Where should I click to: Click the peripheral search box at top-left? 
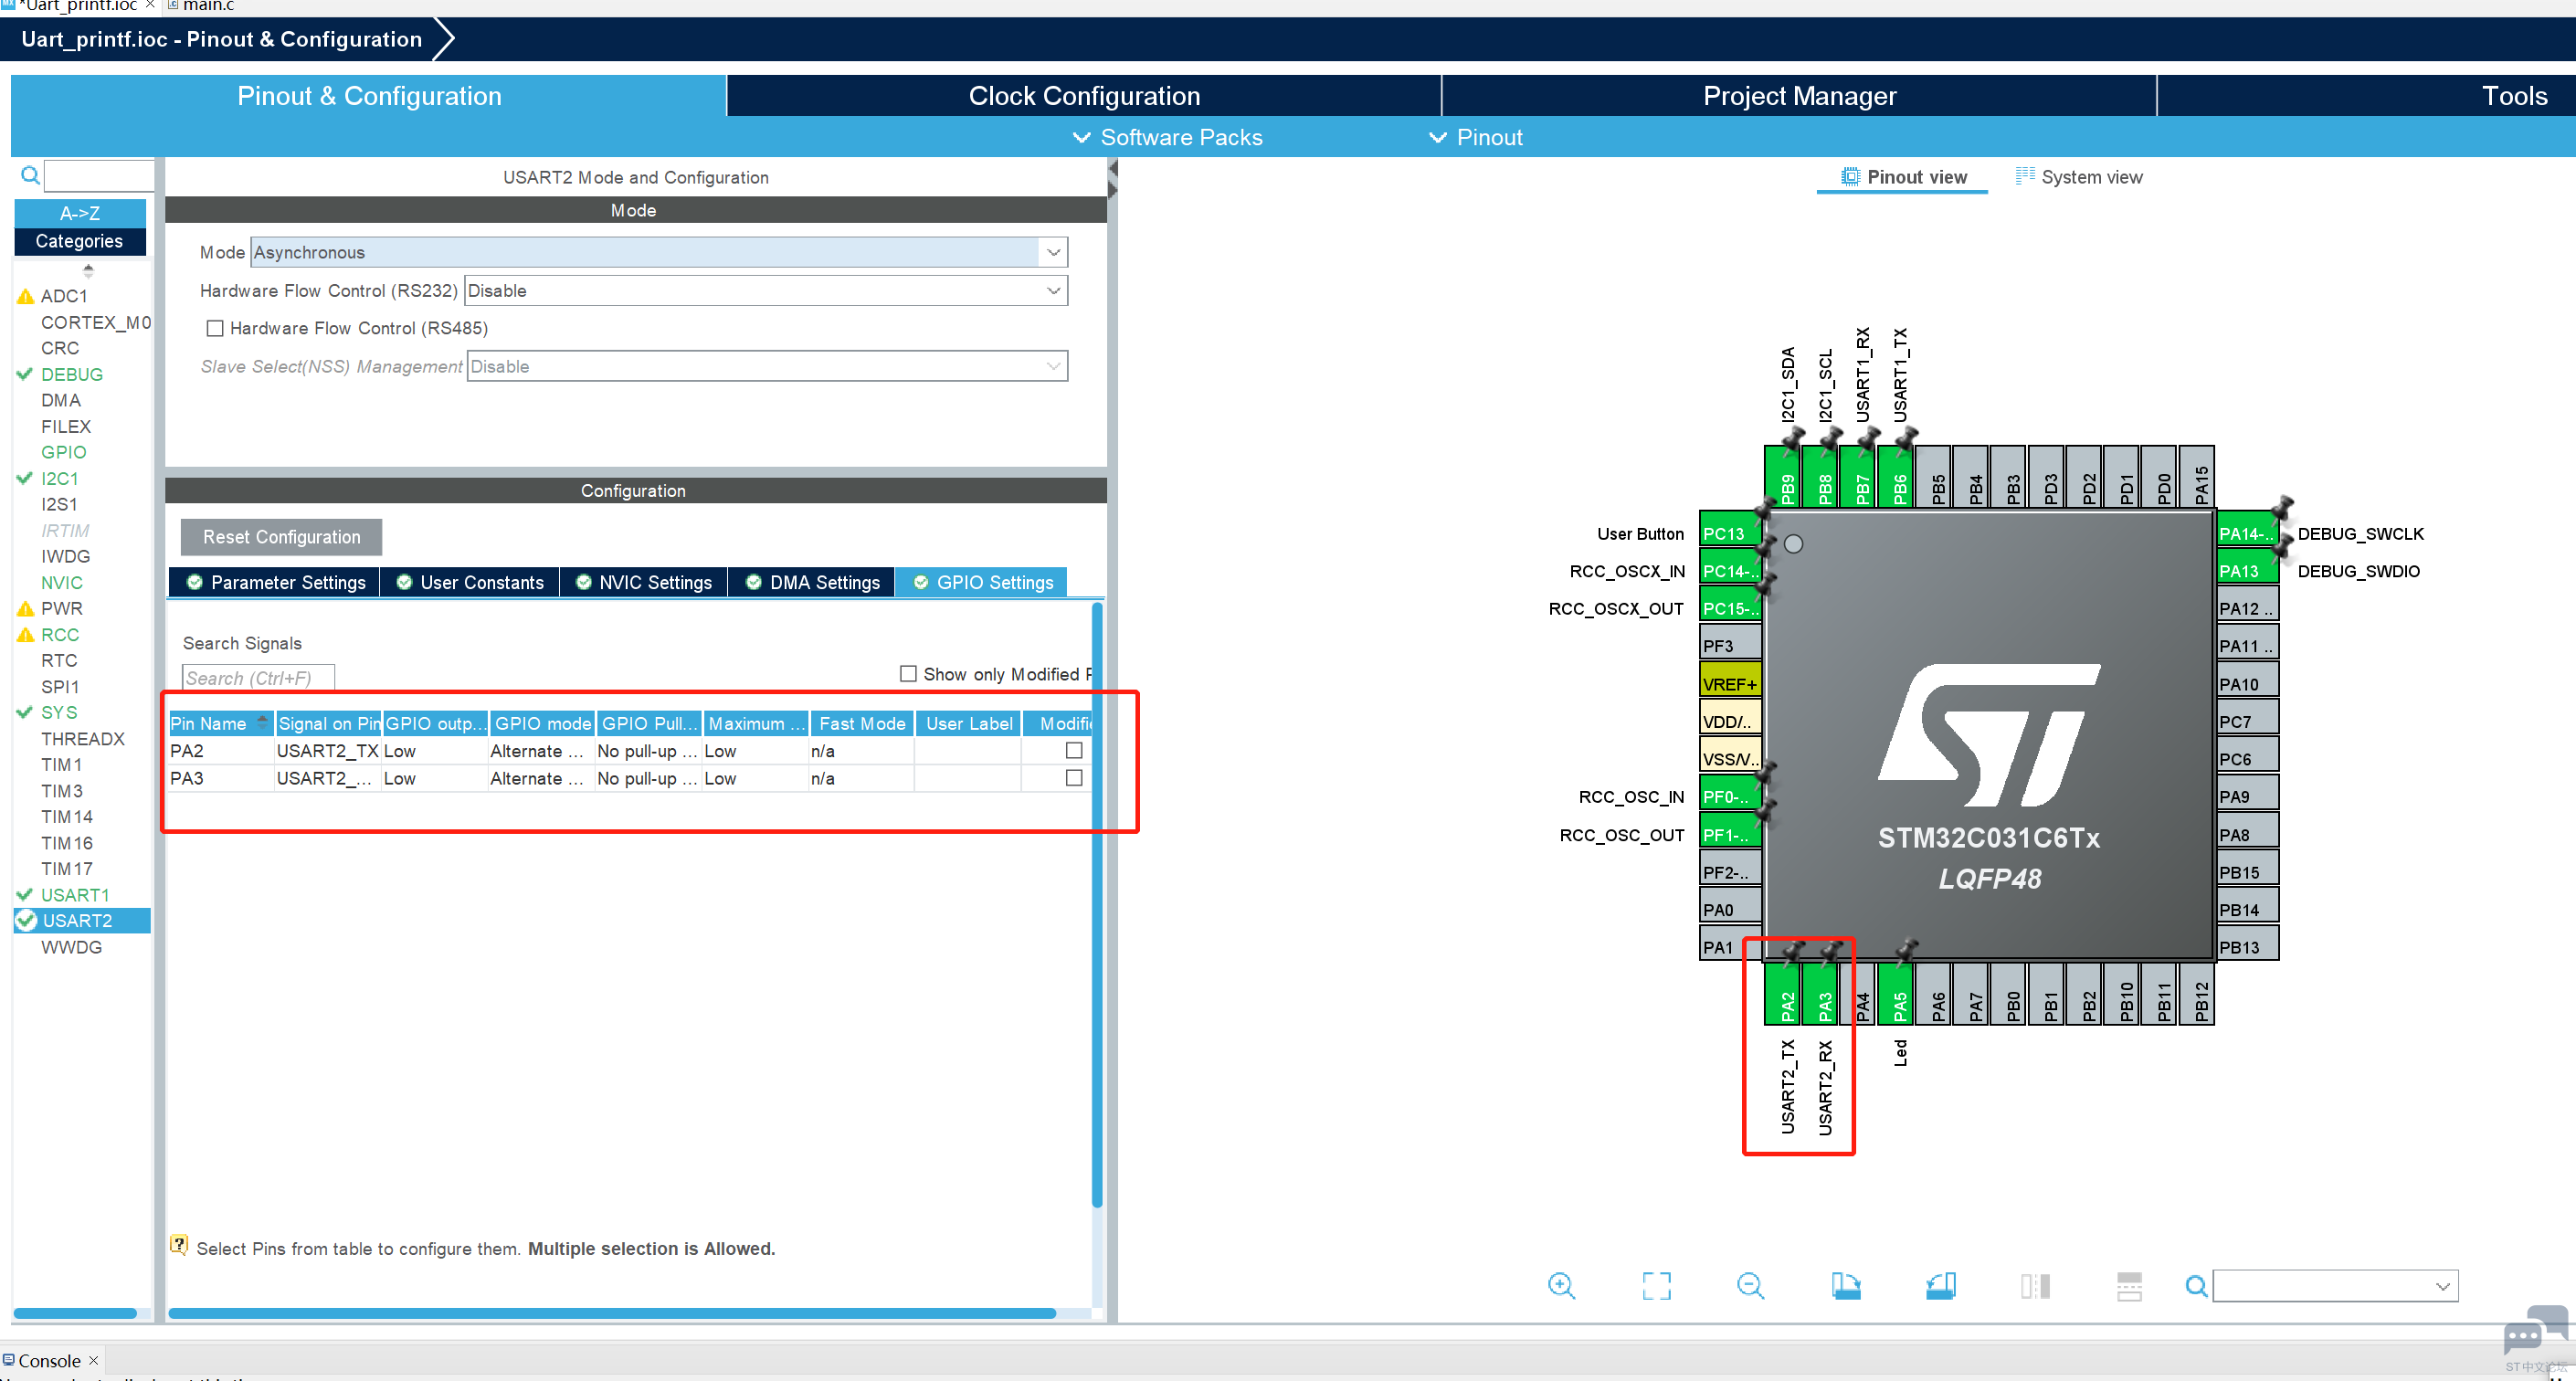click(99, 175)
